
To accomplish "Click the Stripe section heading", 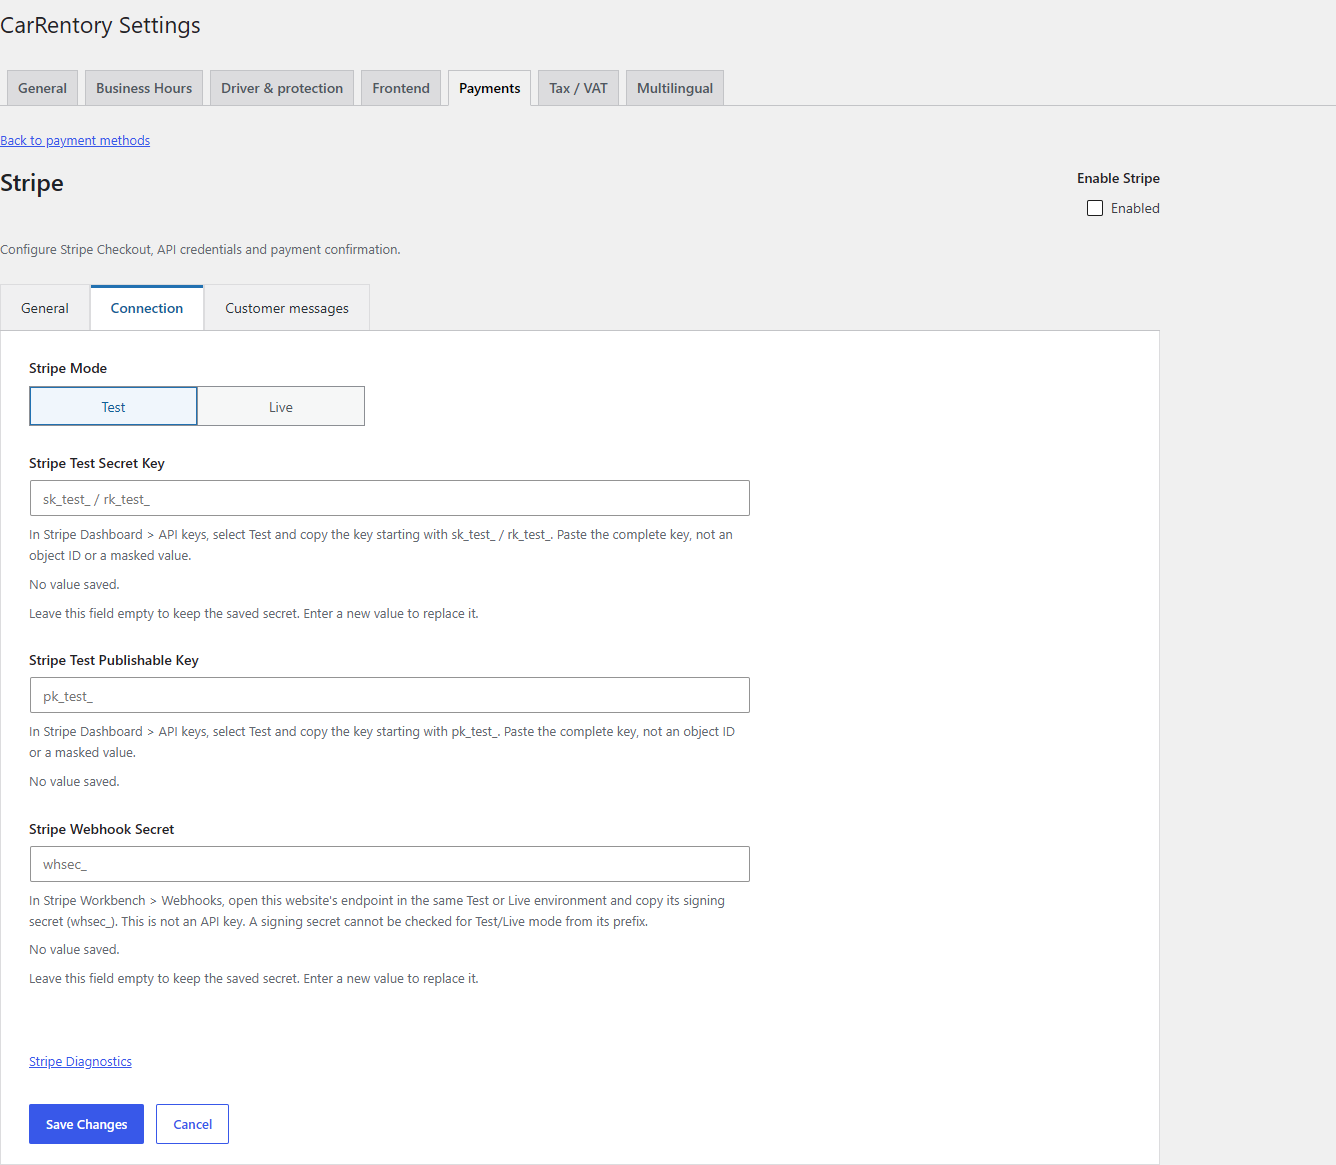I will (x=32, y=183).
